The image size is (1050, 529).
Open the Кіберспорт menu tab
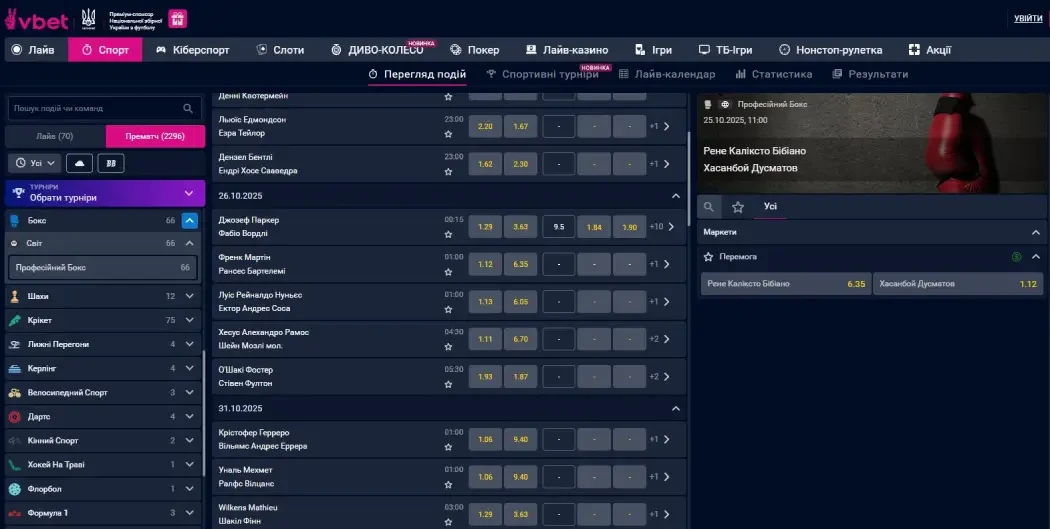[x=192, y=50]
